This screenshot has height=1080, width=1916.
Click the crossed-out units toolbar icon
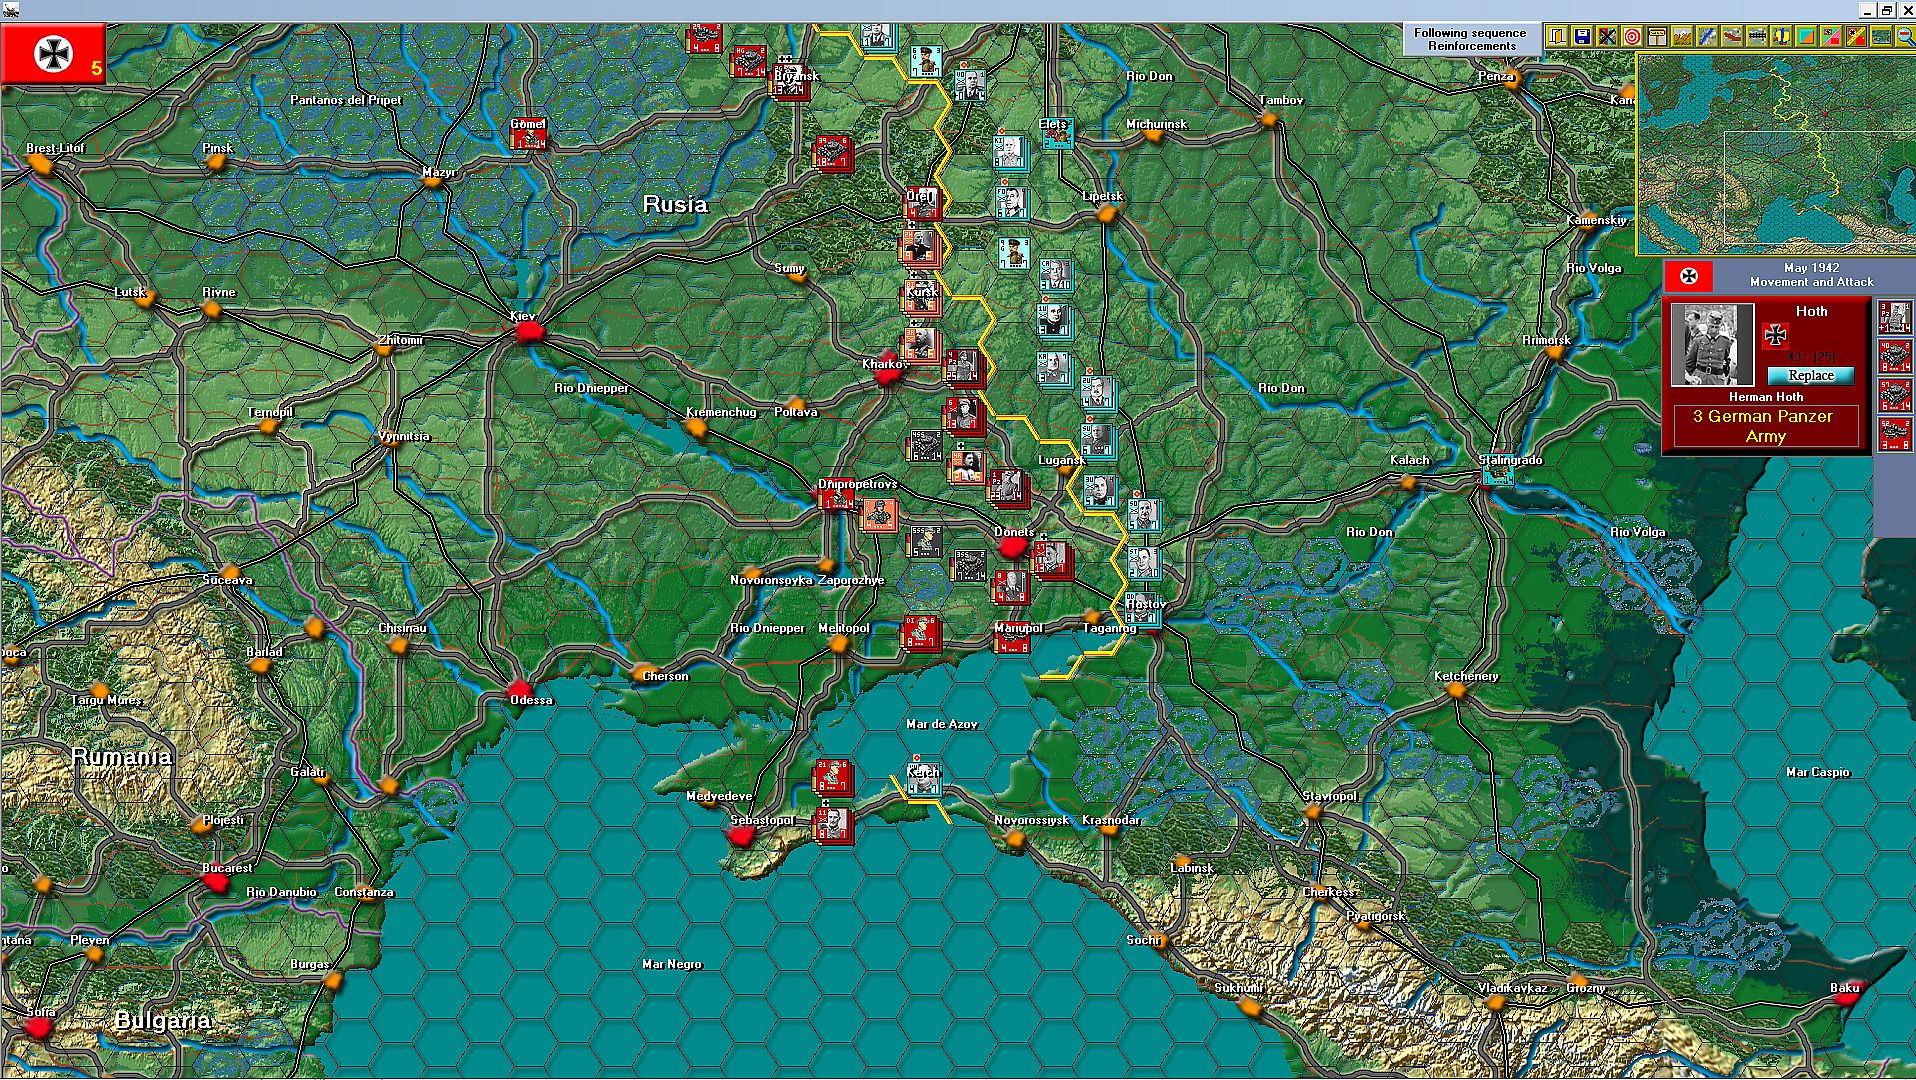tap(1607, 37)
